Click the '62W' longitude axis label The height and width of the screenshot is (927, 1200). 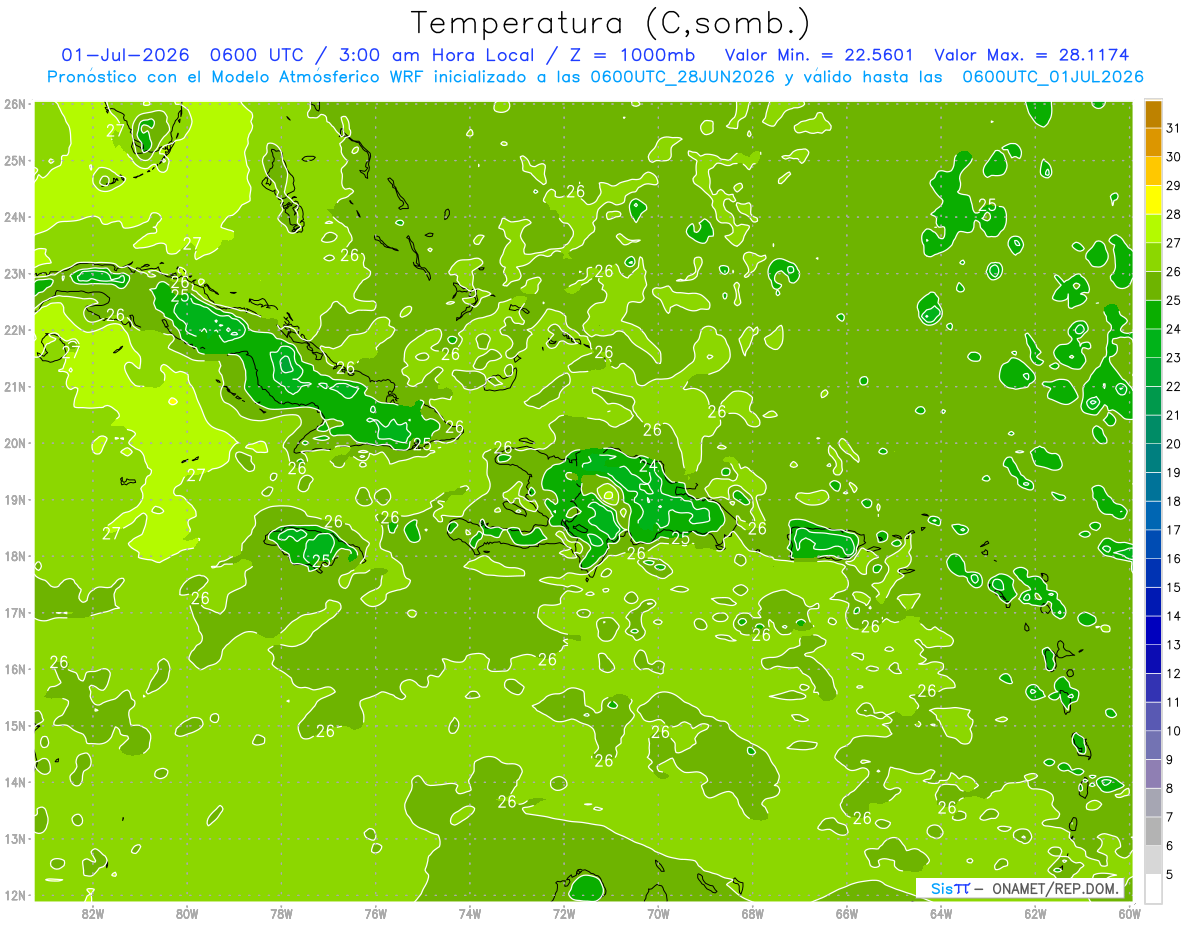tap(1035, 913)
